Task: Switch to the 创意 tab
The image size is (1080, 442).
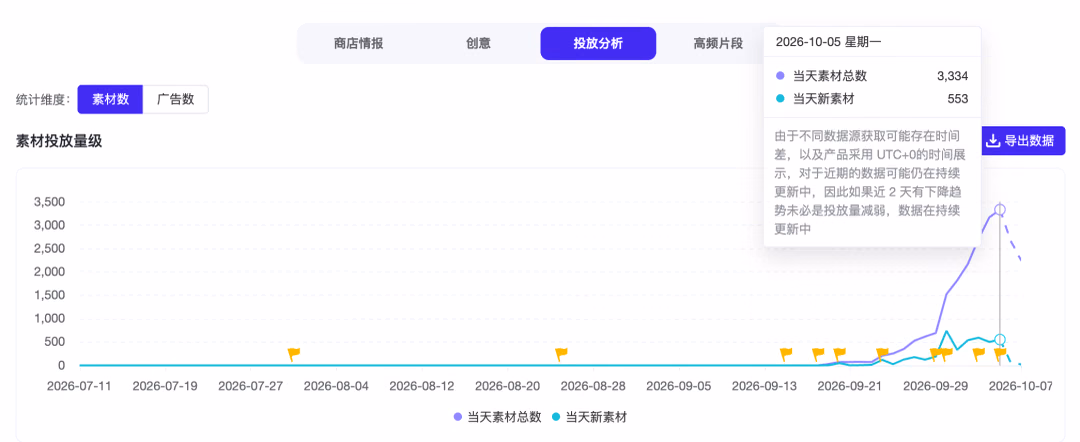Action: 478,44
